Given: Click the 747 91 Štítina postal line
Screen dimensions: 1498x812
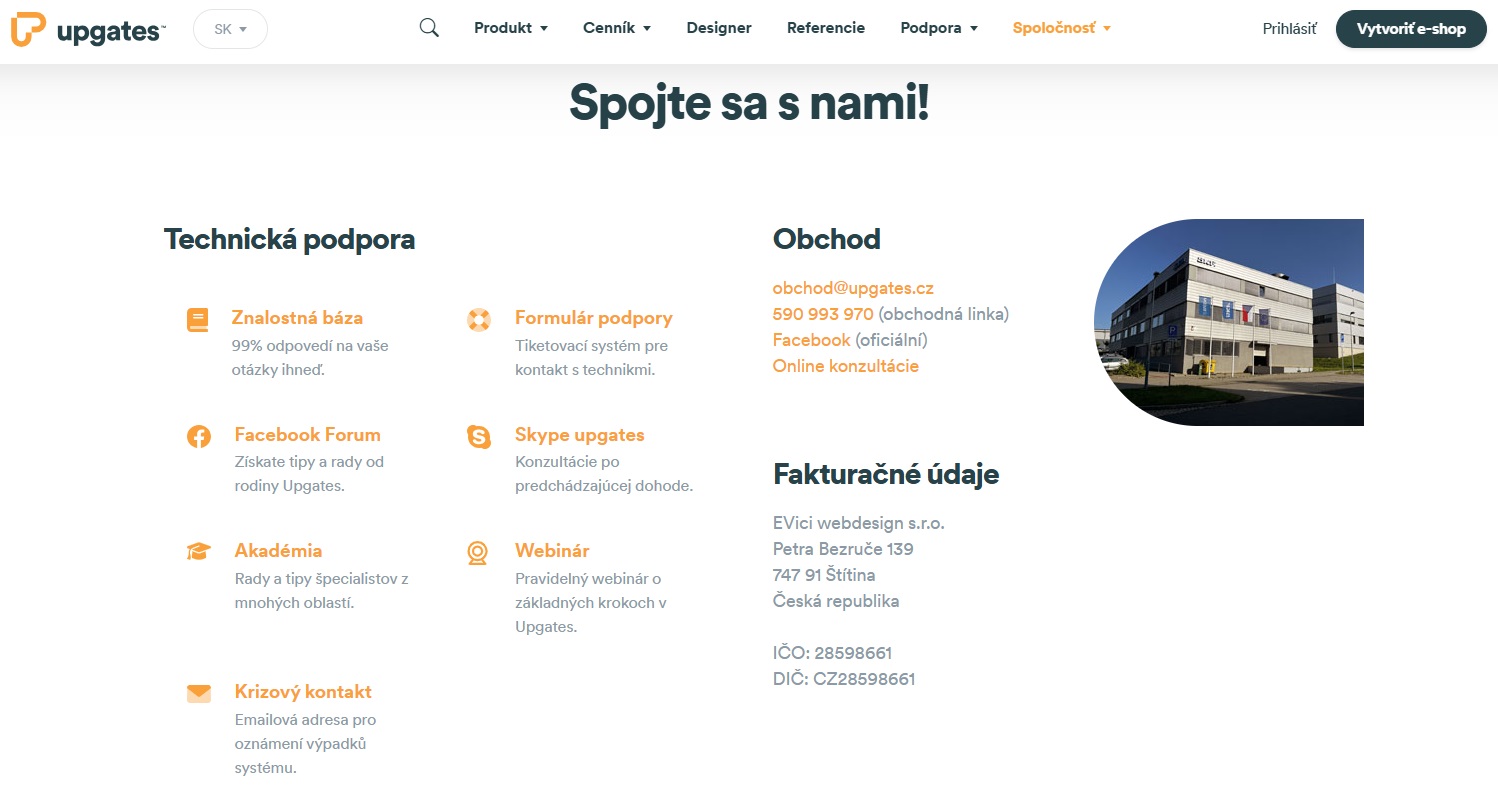Looking at the screenshot, I should click(x=824, y=575).
